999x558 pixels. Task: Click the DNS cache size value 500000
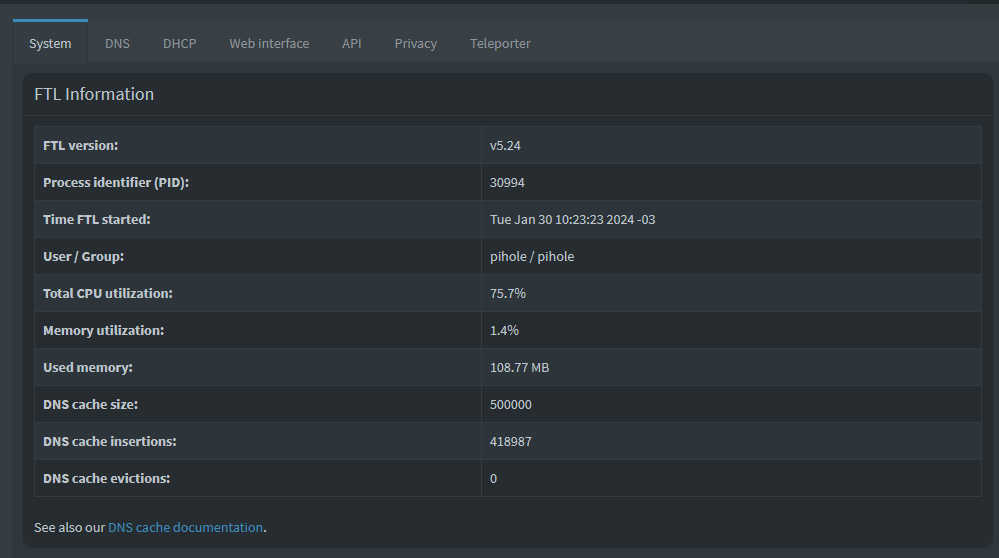pyautogui.click(x=511, y=404)
